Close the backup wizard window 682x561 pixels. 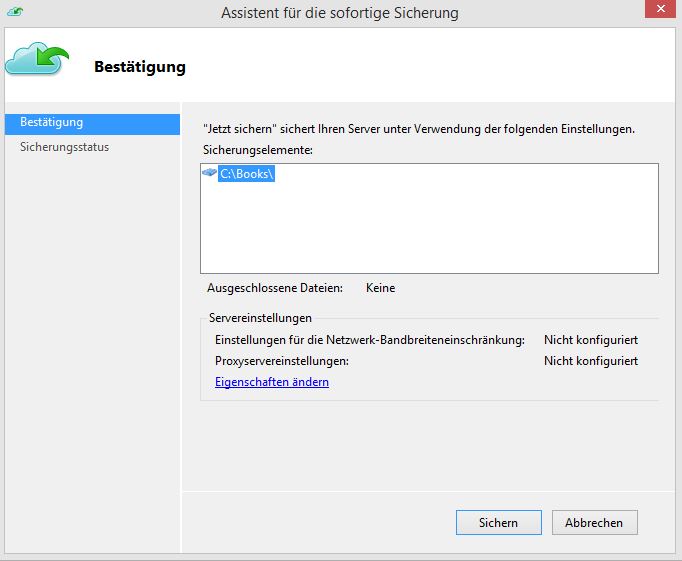click(660, 9)
